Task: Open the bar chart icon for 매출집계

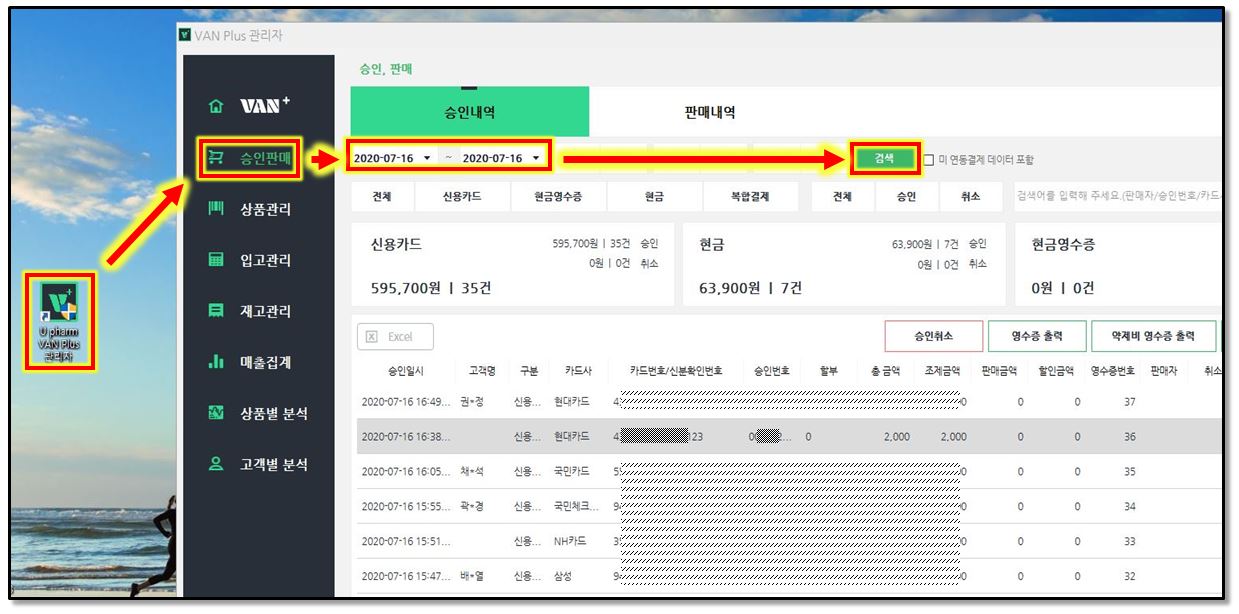Action: pos(215,362)
